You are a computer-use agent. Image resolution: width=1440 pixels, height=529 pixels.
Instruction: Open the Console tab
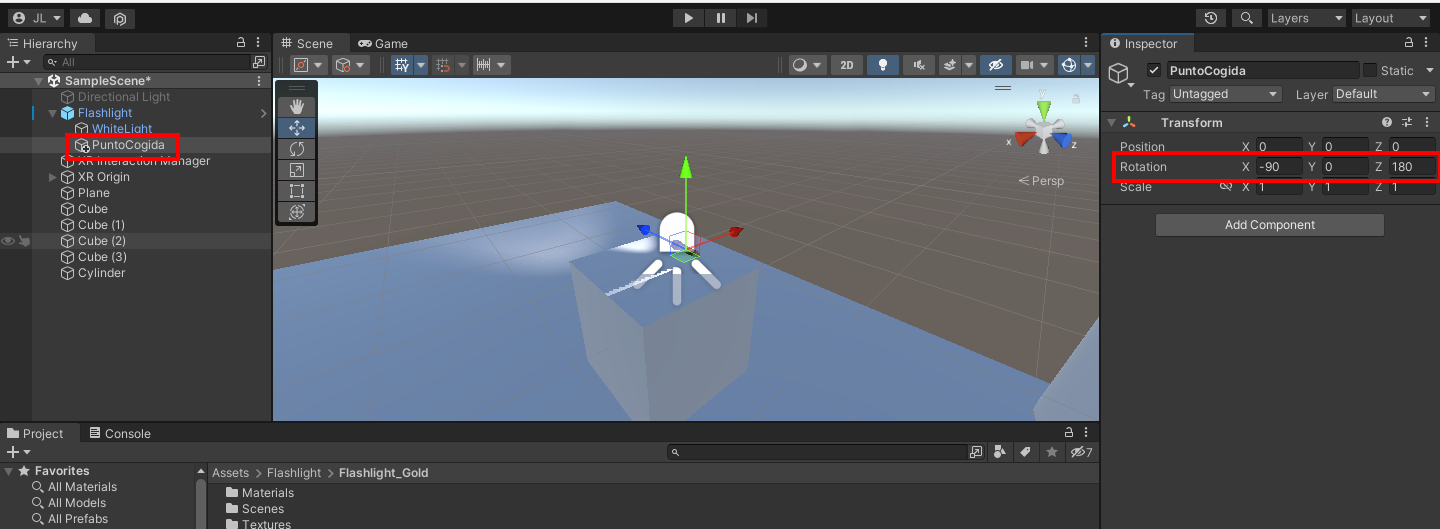[x=120, y=433]
